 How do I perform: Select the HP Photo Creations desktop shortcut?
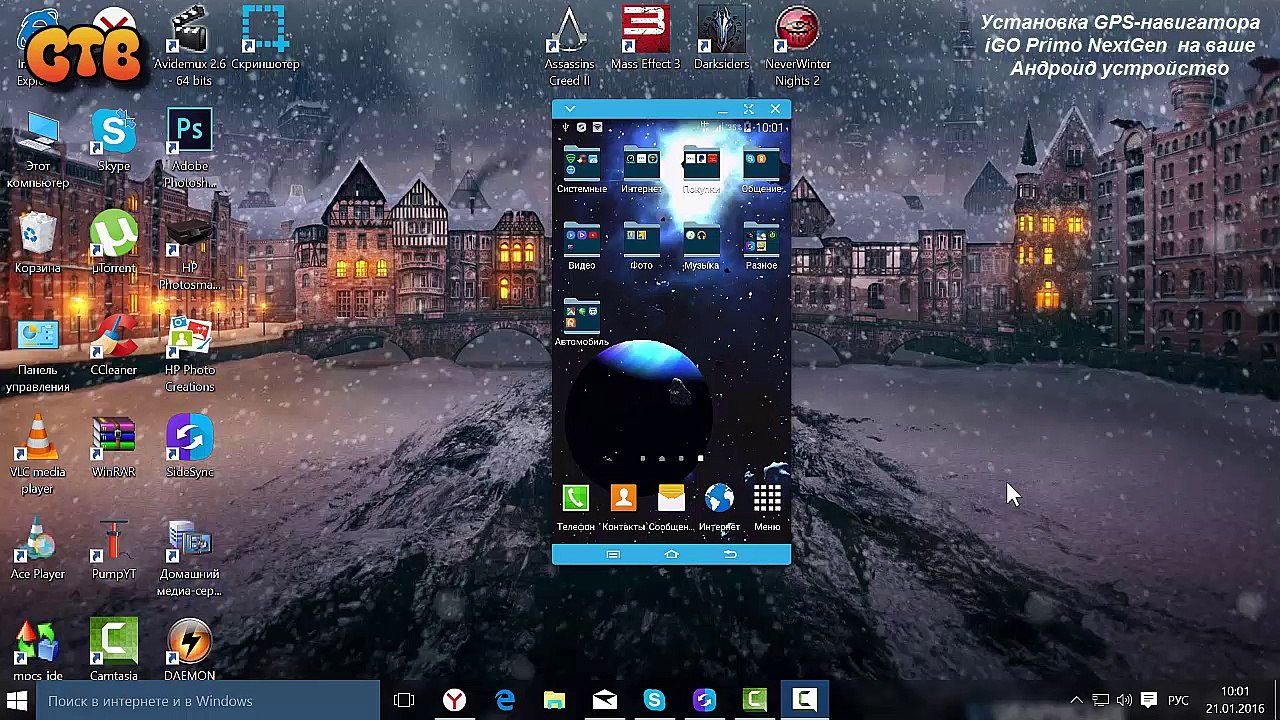(x=189, y=355)
